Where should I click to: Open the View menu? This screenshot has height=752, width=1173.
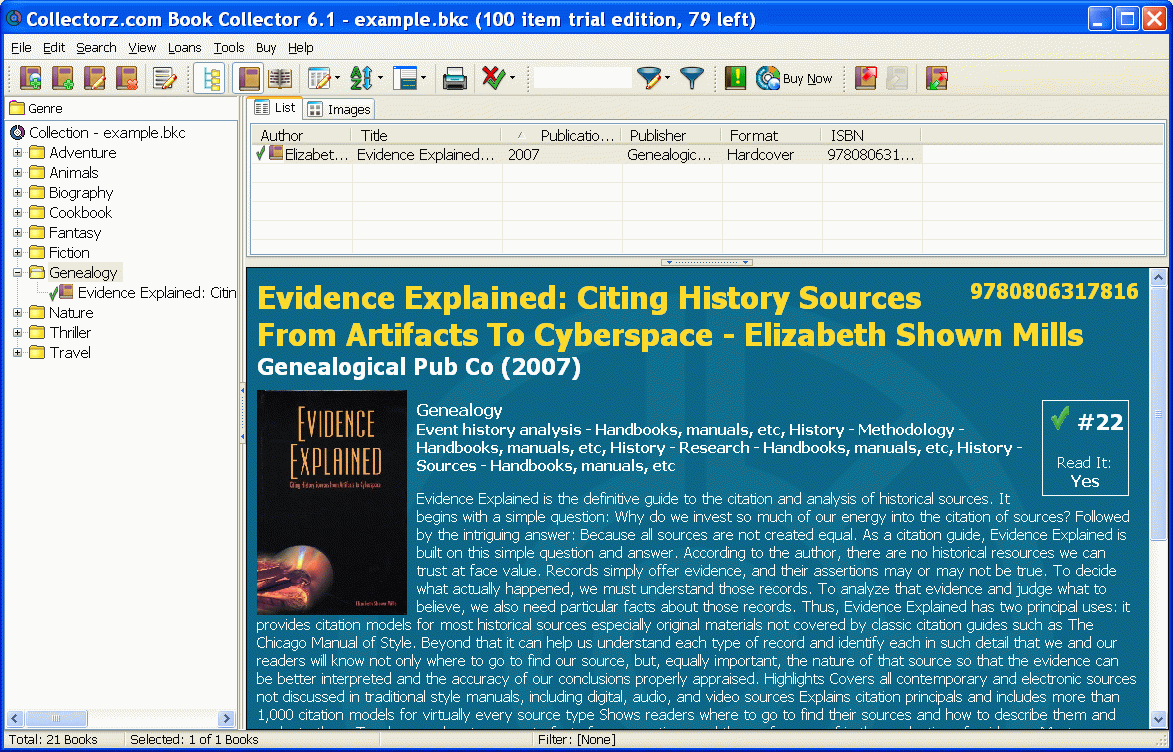pyautogui.click(x=142, y=48)
